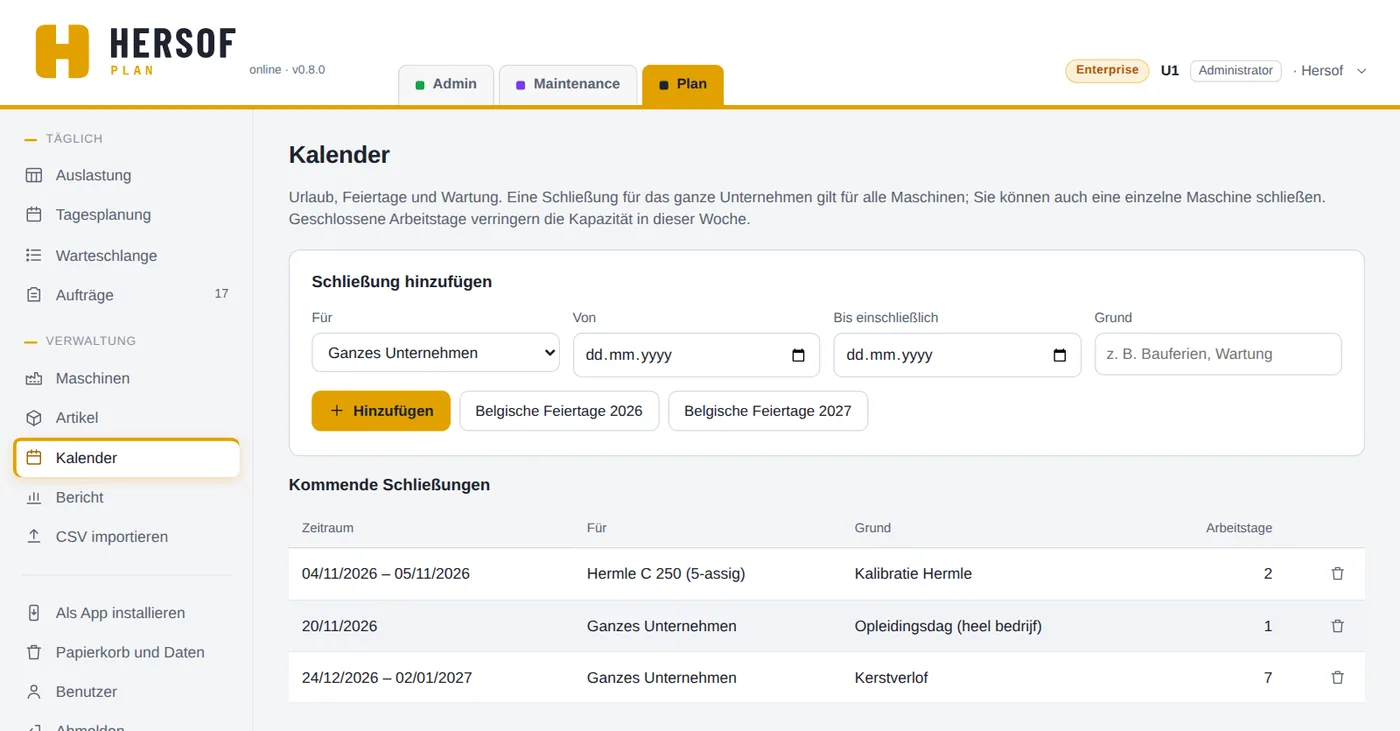Click the Papierkorb und Daten trash icon
The height and width of the screenshot is (731, 1400).
pos(34,652)
